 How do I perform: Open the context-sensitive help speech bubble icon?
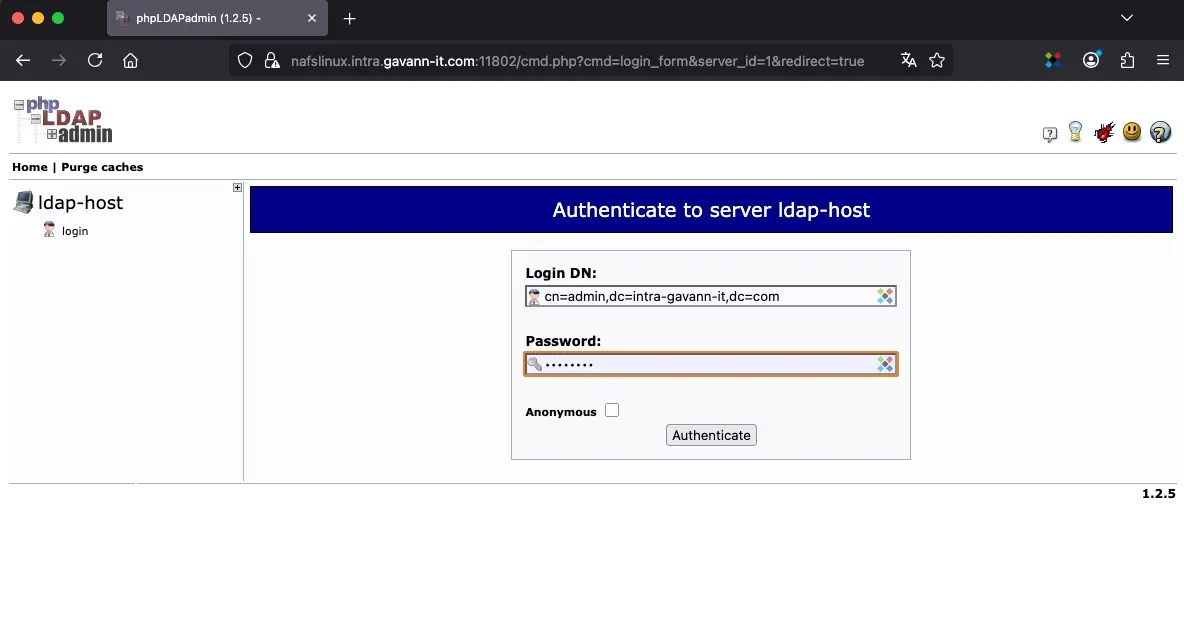click(1049, 132)
